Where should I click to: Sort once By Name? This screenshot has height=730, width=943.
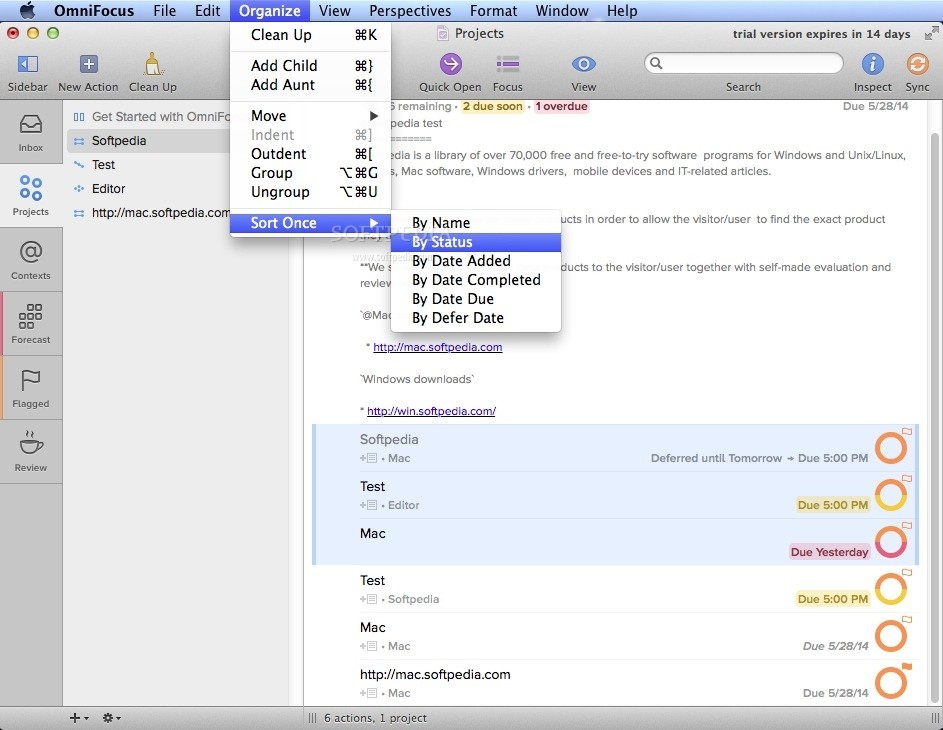(x=476, y=223)
